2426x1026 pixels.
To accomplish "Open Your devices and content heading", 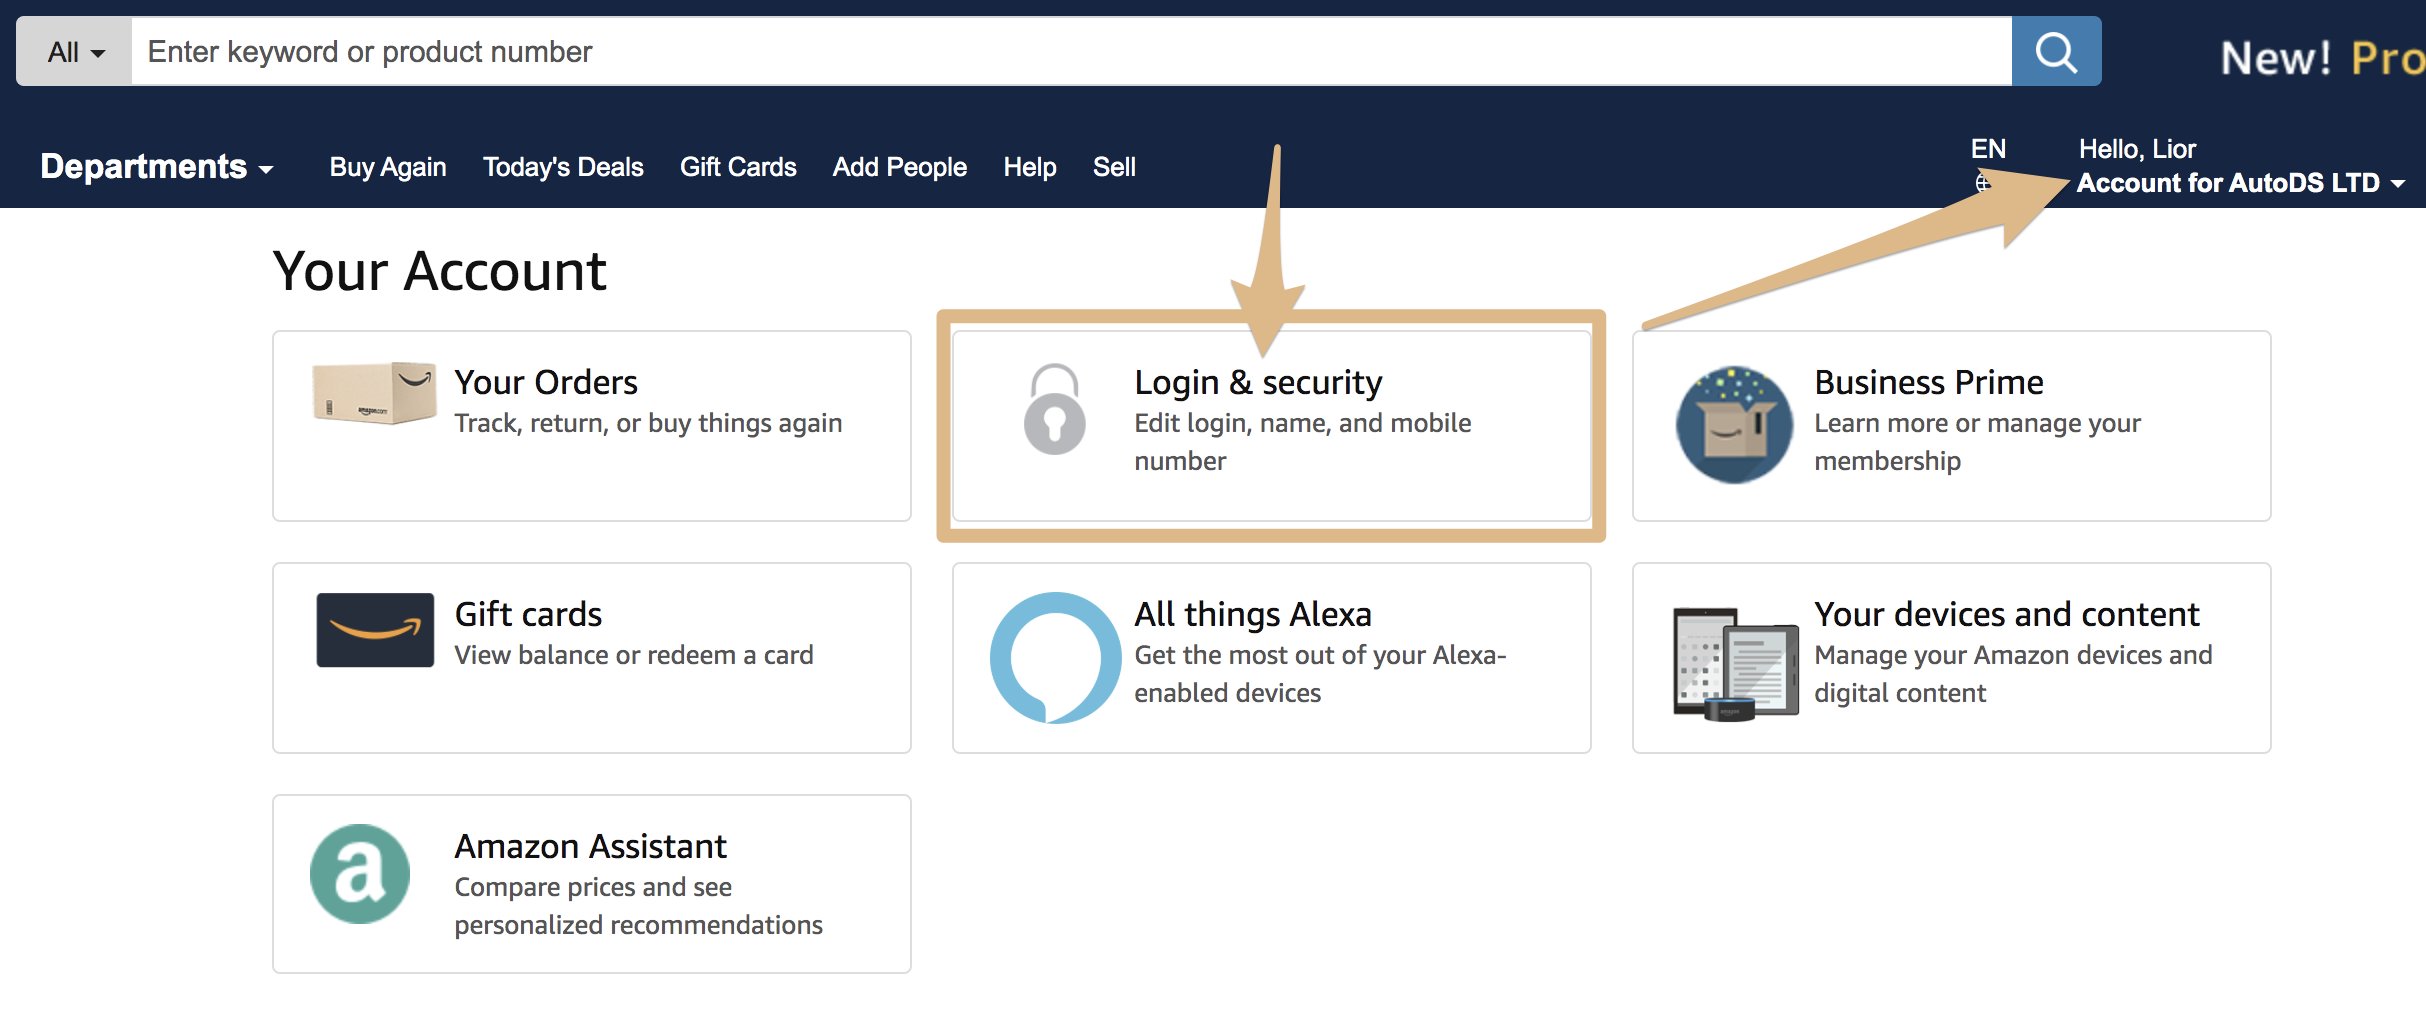I will click(2006, 614).
